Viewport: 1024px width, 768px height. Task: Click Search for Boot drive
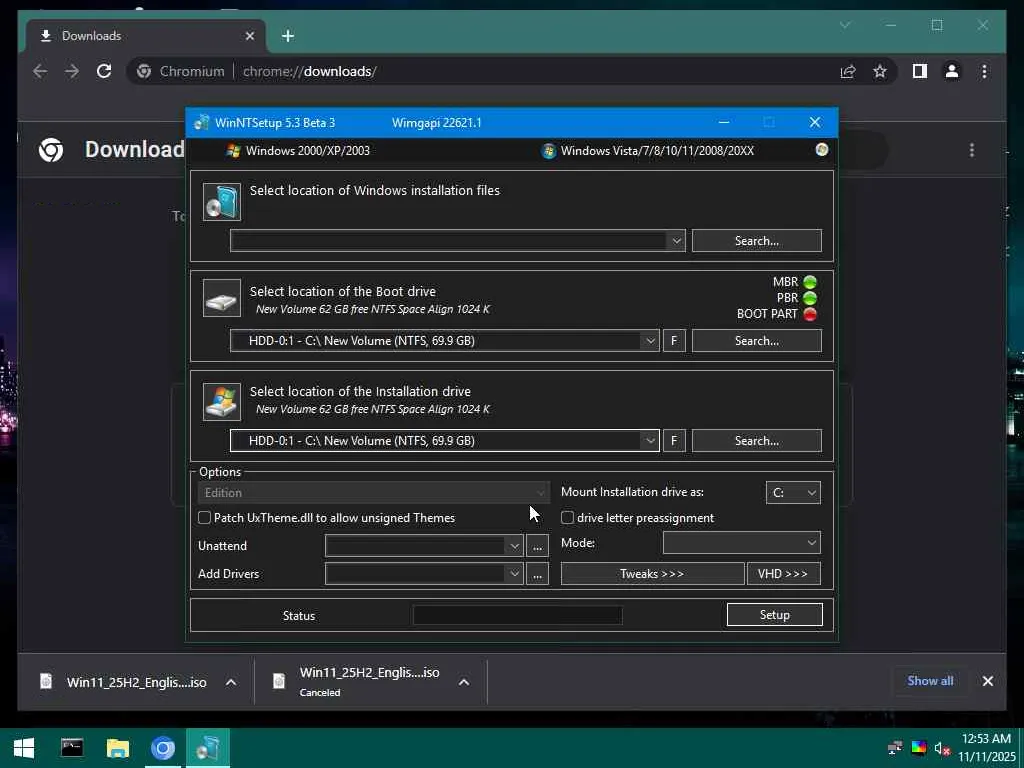coord(757,340)
